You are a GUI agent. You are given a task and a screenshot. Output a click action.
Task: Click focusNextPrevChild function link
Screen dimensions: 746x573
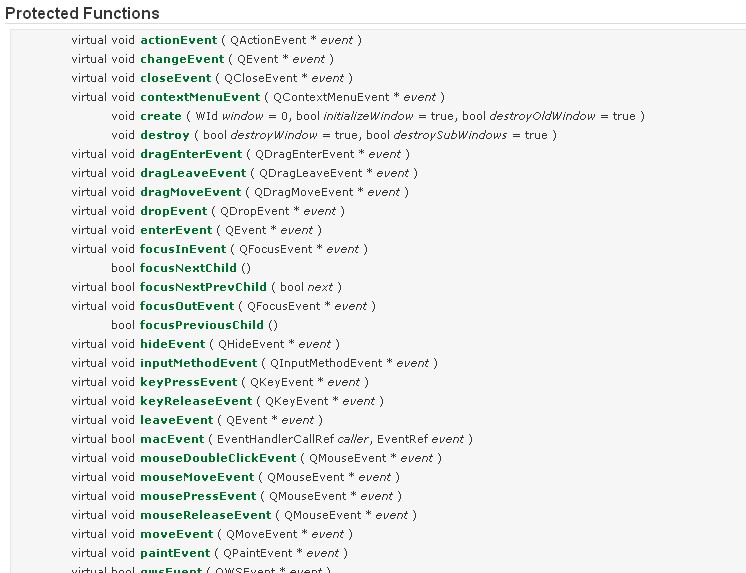[x=204, y=287]
